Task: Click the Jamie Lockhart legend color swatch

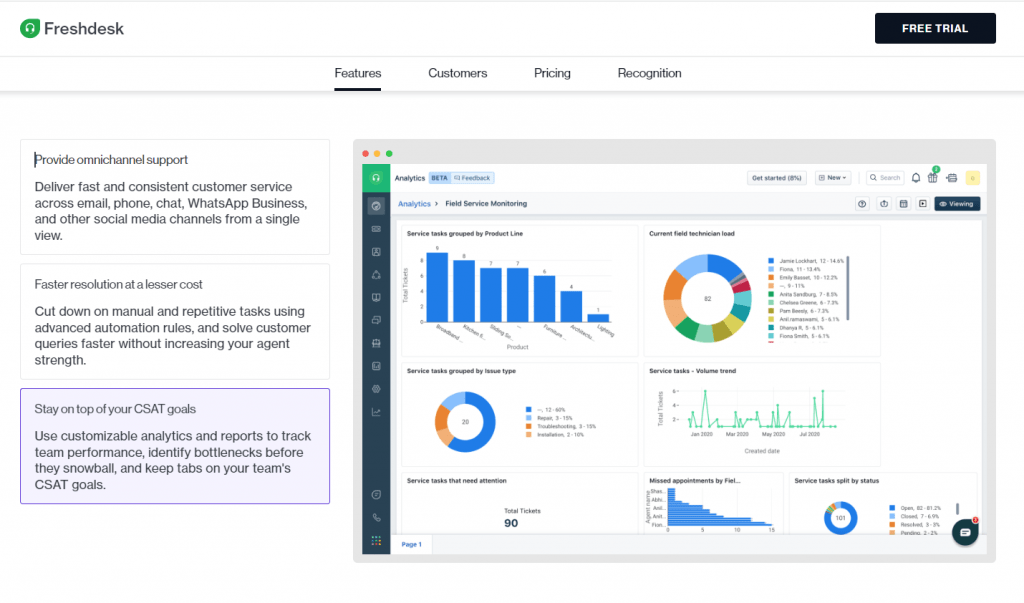Action: (x=771, y=261)
